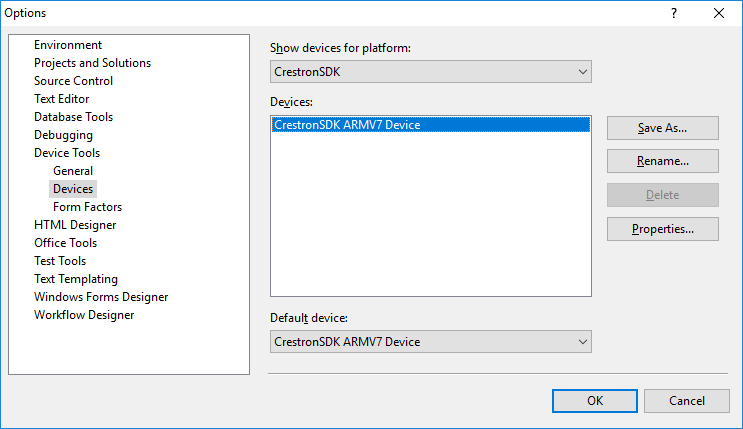Select Projects and Solutions category
The width and height of the screenshot is (743, 429).
[92, 63]
